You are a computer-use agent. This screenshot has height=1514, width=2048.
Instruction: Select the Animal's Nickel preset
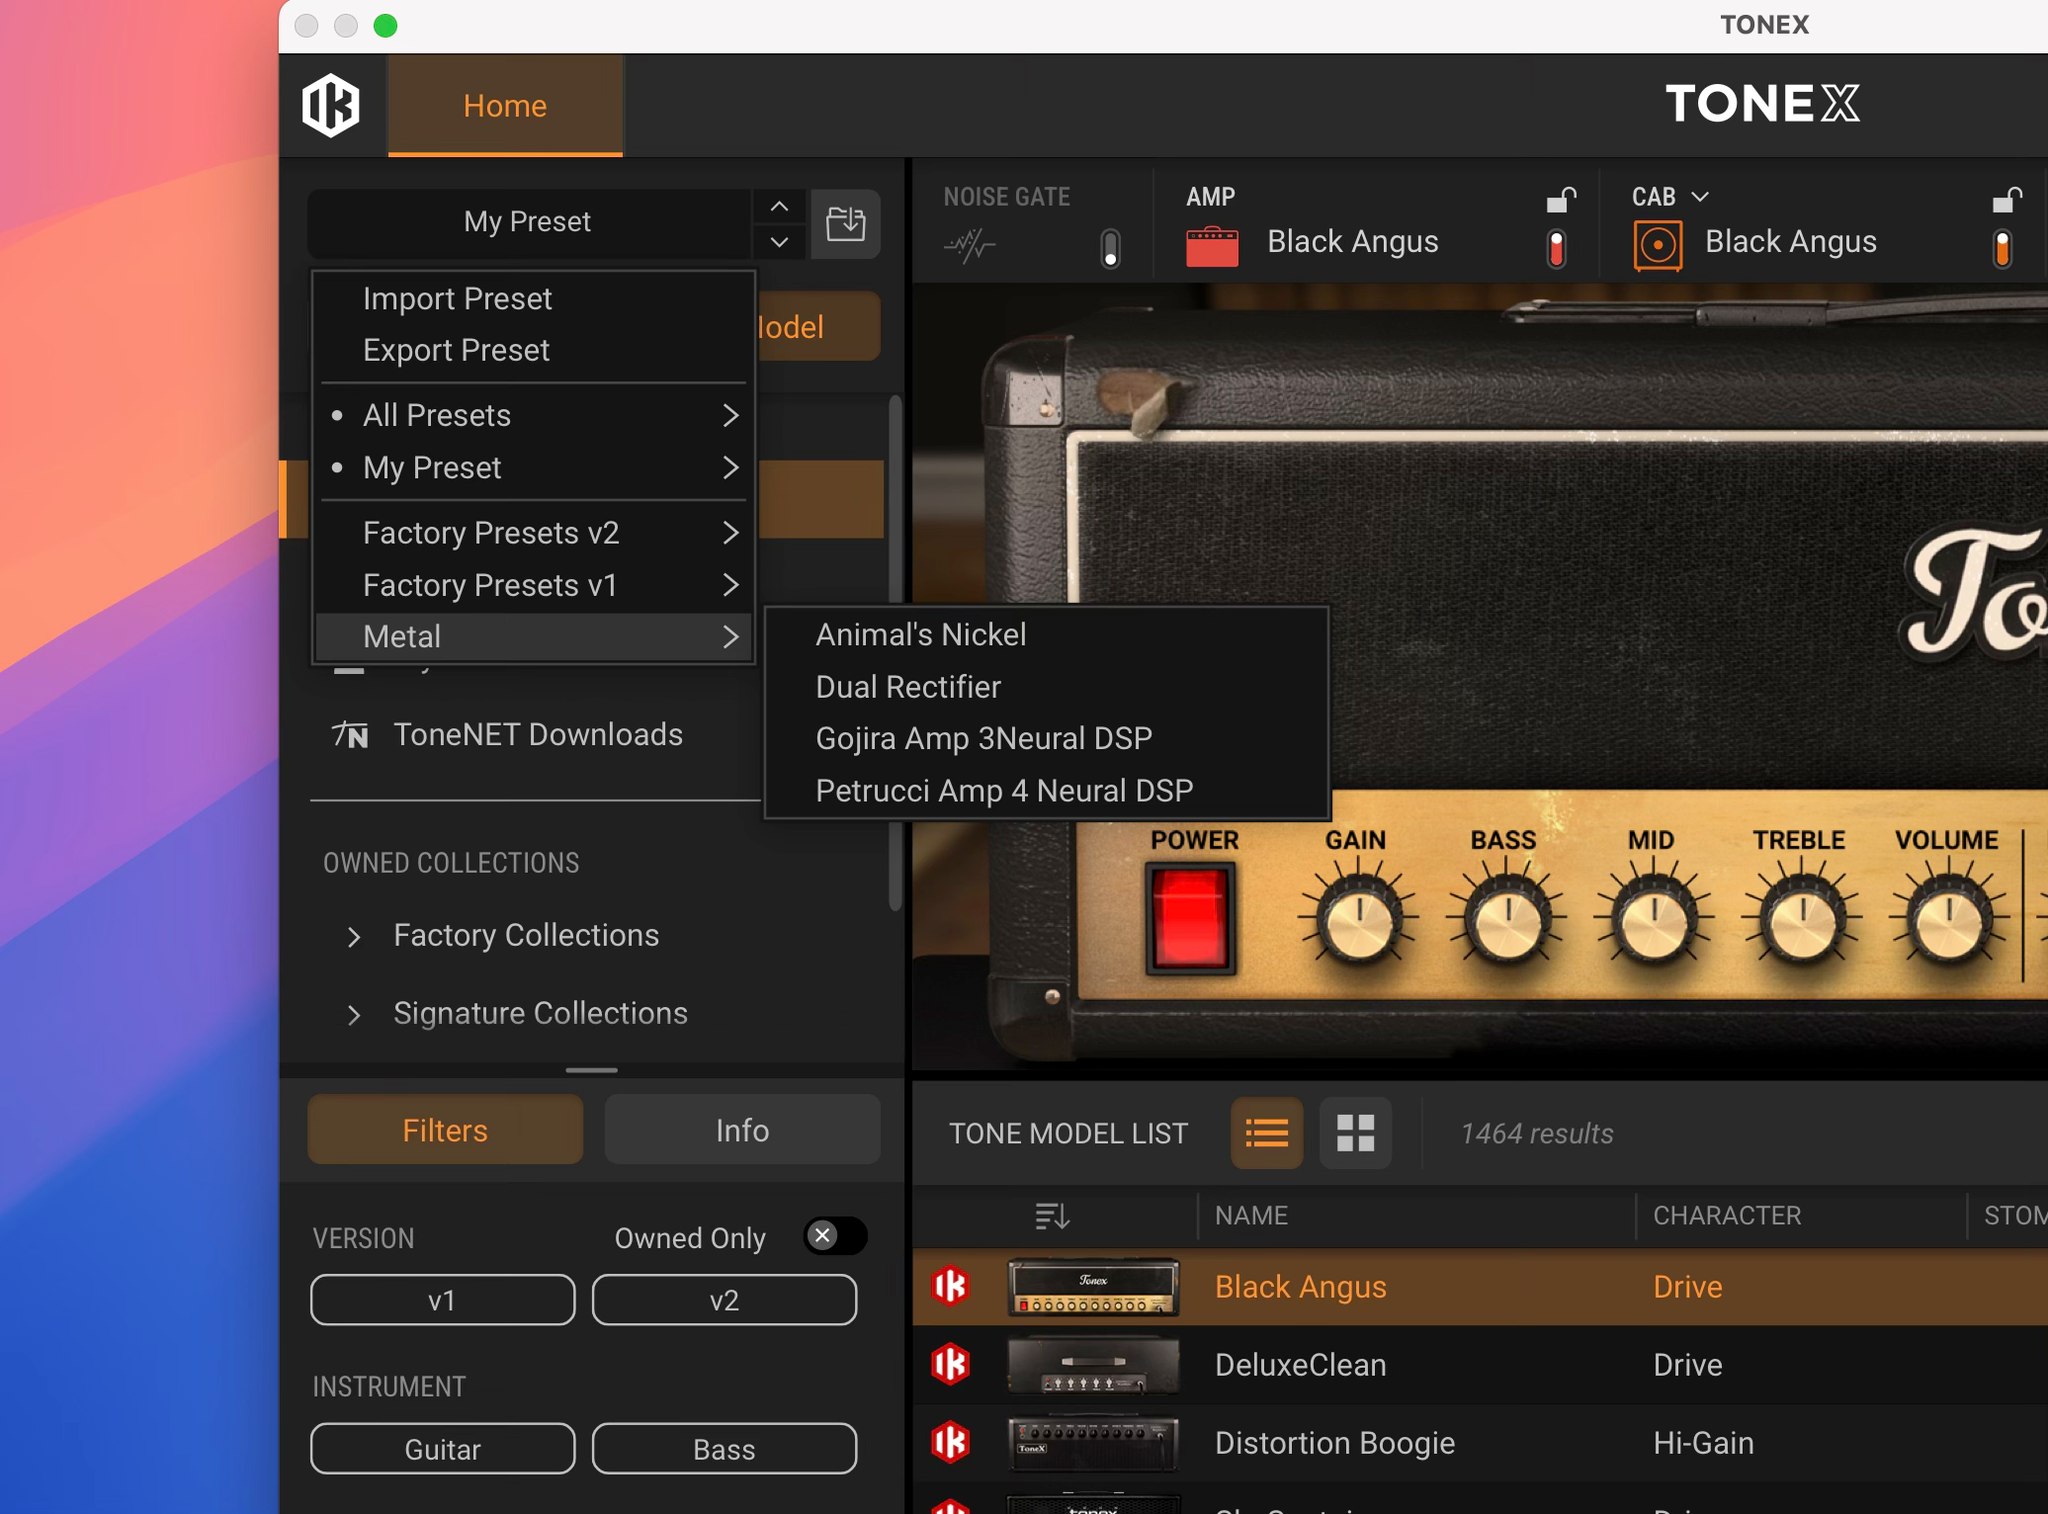coord(1047,634)
